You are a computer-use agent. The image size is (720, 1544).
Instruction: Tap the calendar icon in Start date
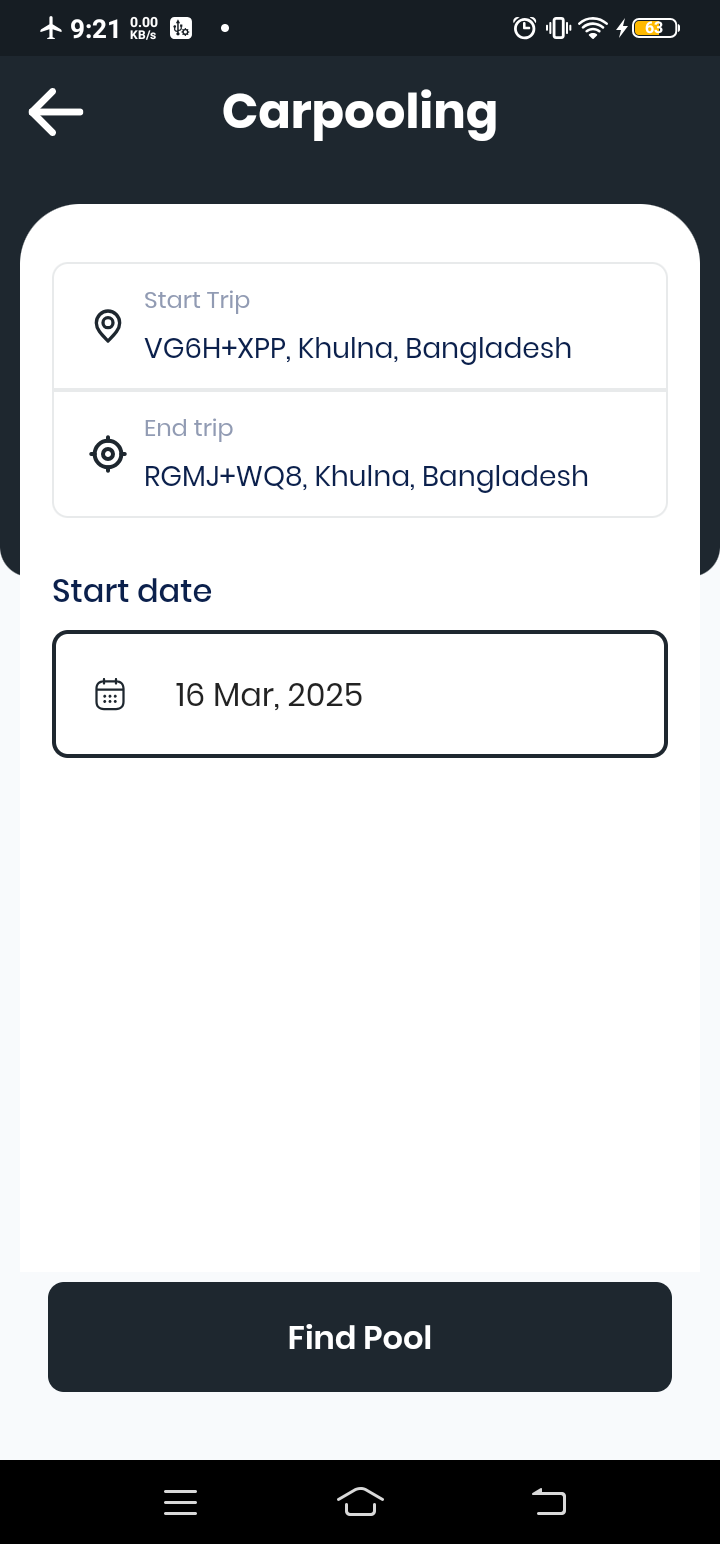110,694
